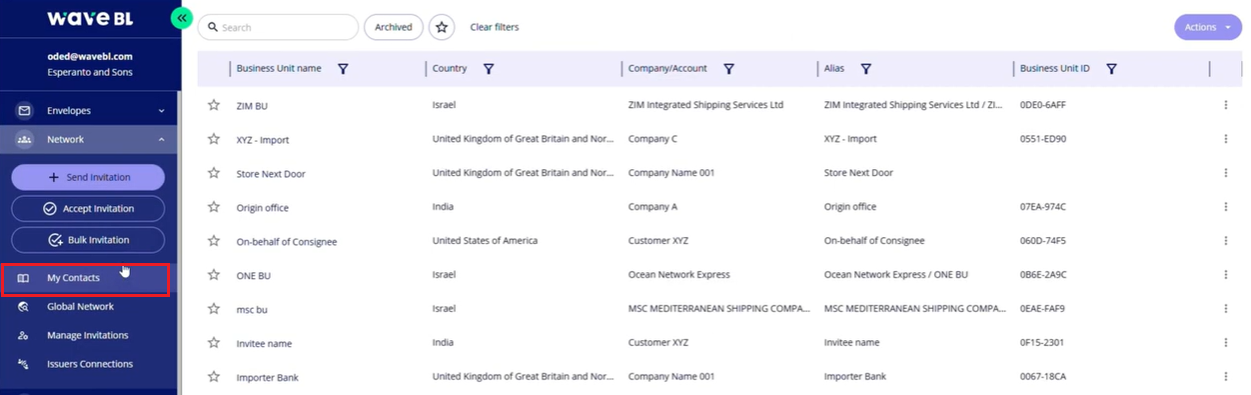Open the Business Unit name filter icon
Screen dimensions: 1251x395
point(343,69)
